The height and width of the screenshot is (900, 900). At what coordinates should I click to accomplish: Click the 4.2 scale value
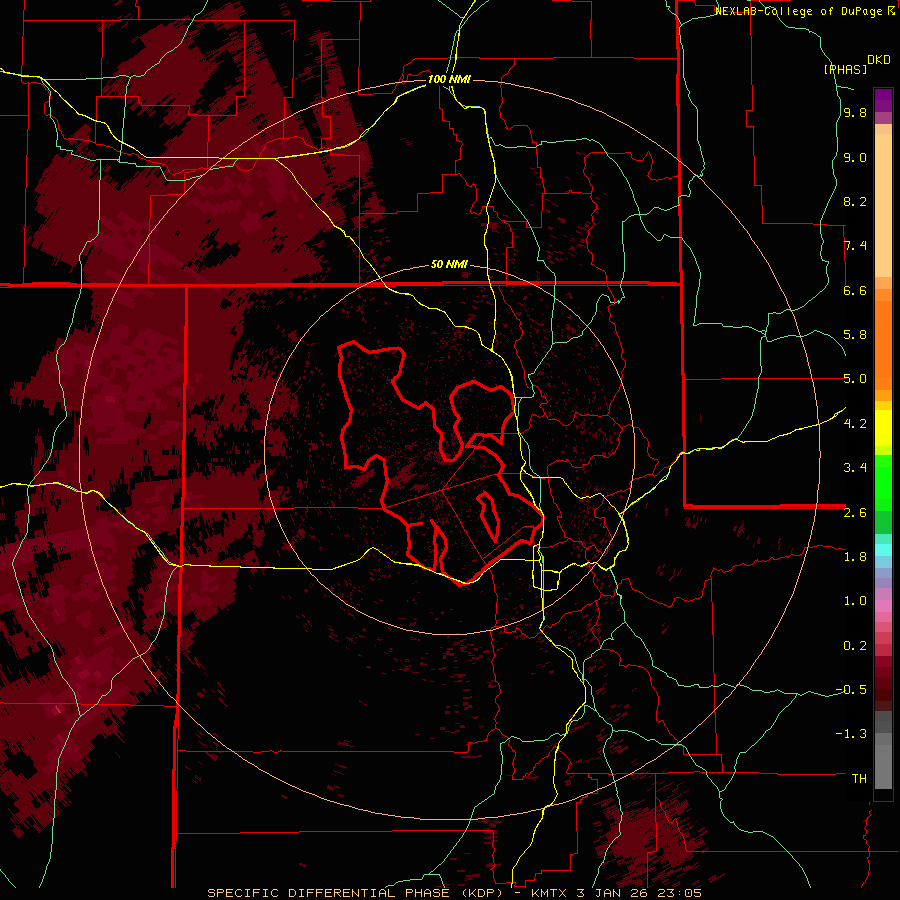click(x=855, y=424)
